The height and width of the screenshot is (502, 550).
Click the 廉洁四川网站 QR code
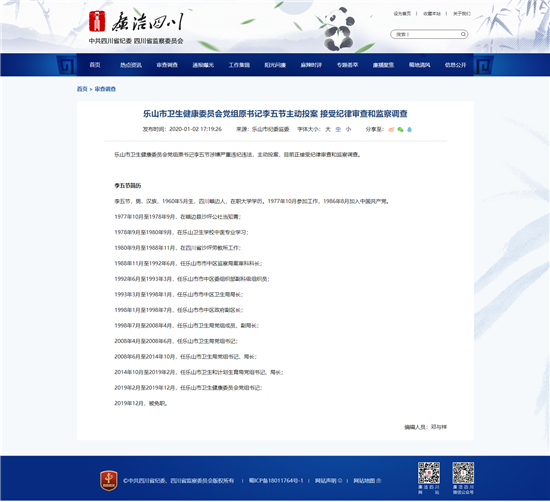[429, 473]
